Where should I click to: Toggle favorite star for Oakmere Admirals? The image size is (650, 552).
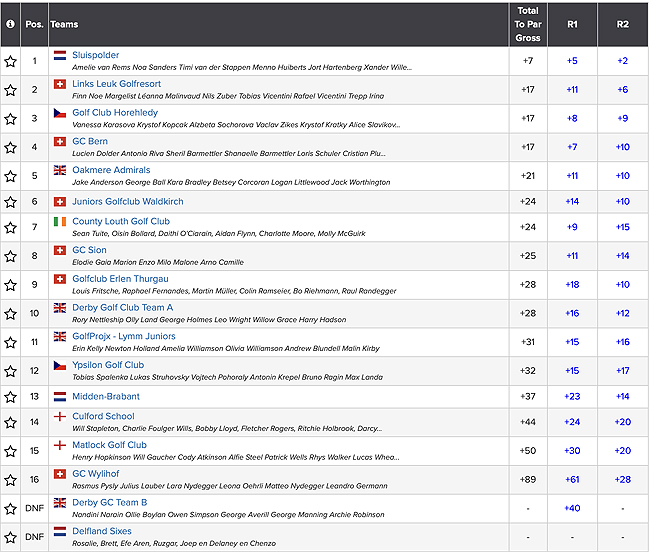10,176
